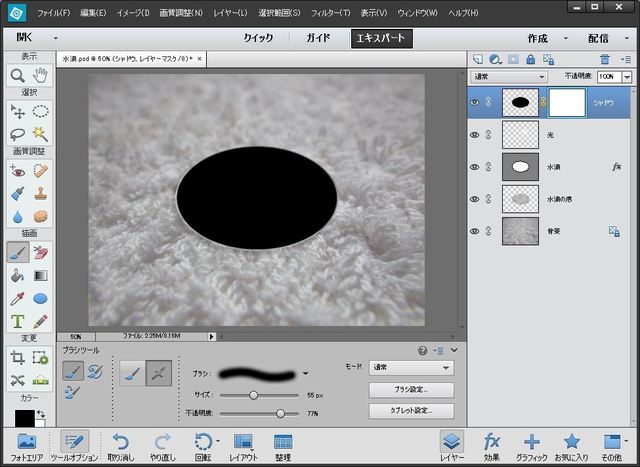Hide the シャドウ layer with eye icon

point(475,101)
